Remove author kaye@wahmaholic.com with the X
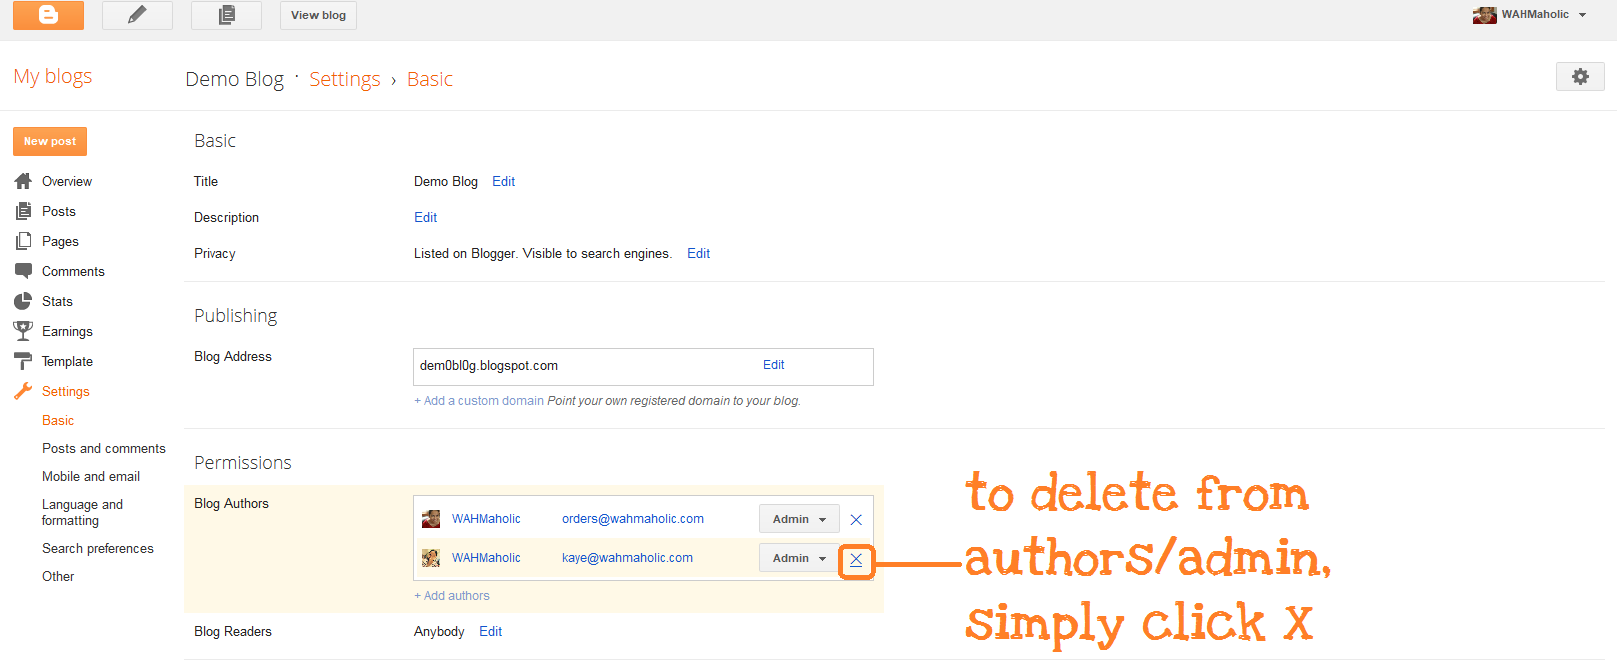This screenshot has height=663, width=1617. [856, 560]
